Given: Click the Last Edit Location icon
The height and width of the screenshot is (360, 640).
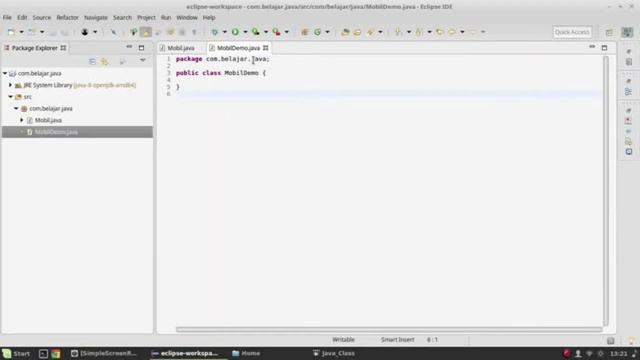Looking at the screenshot, I should pyautogui.click(x=440, y=32).
